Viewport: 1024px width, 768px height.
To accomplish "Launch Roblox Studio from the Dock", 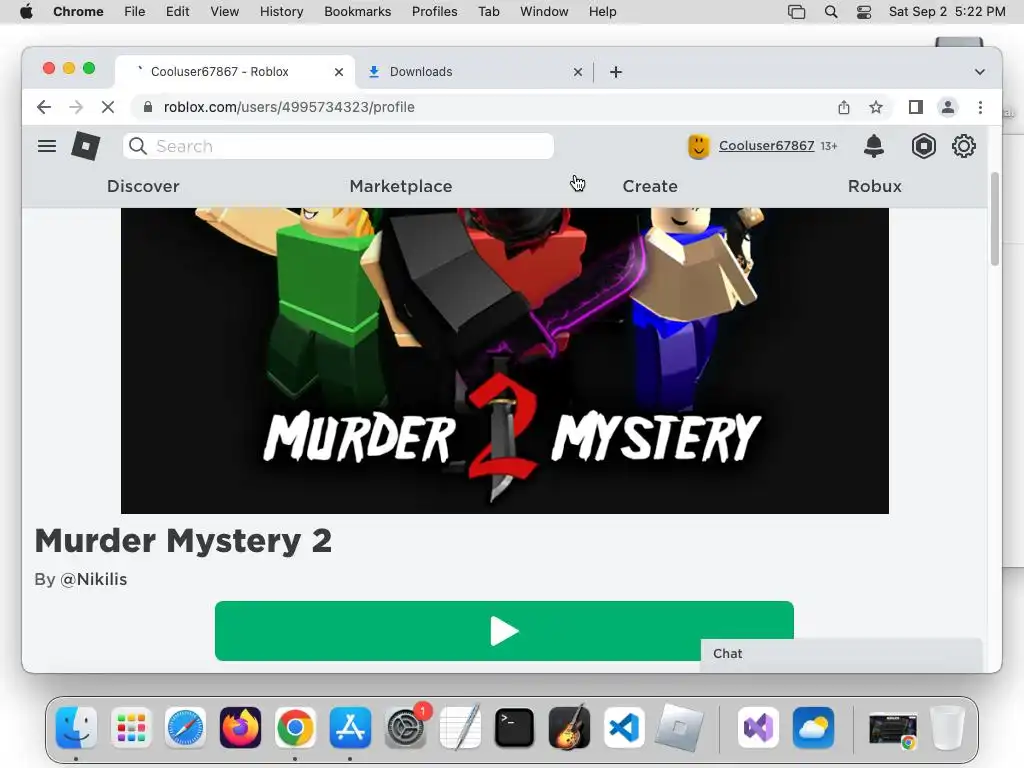I will (679, 728).
